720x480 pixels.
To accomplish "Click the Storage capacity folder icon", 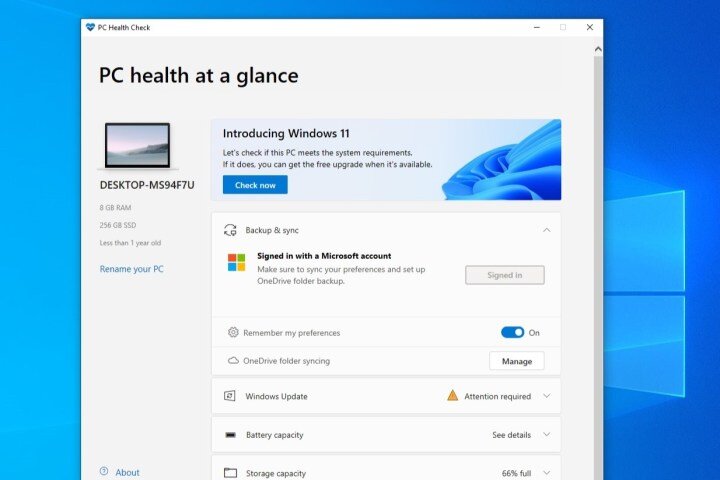I will tap(230, 473).
